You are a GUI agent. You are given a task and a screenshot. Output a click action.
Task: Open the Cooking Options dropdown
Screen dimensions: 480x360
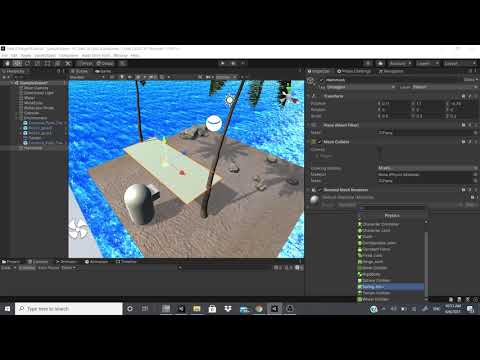427,168
